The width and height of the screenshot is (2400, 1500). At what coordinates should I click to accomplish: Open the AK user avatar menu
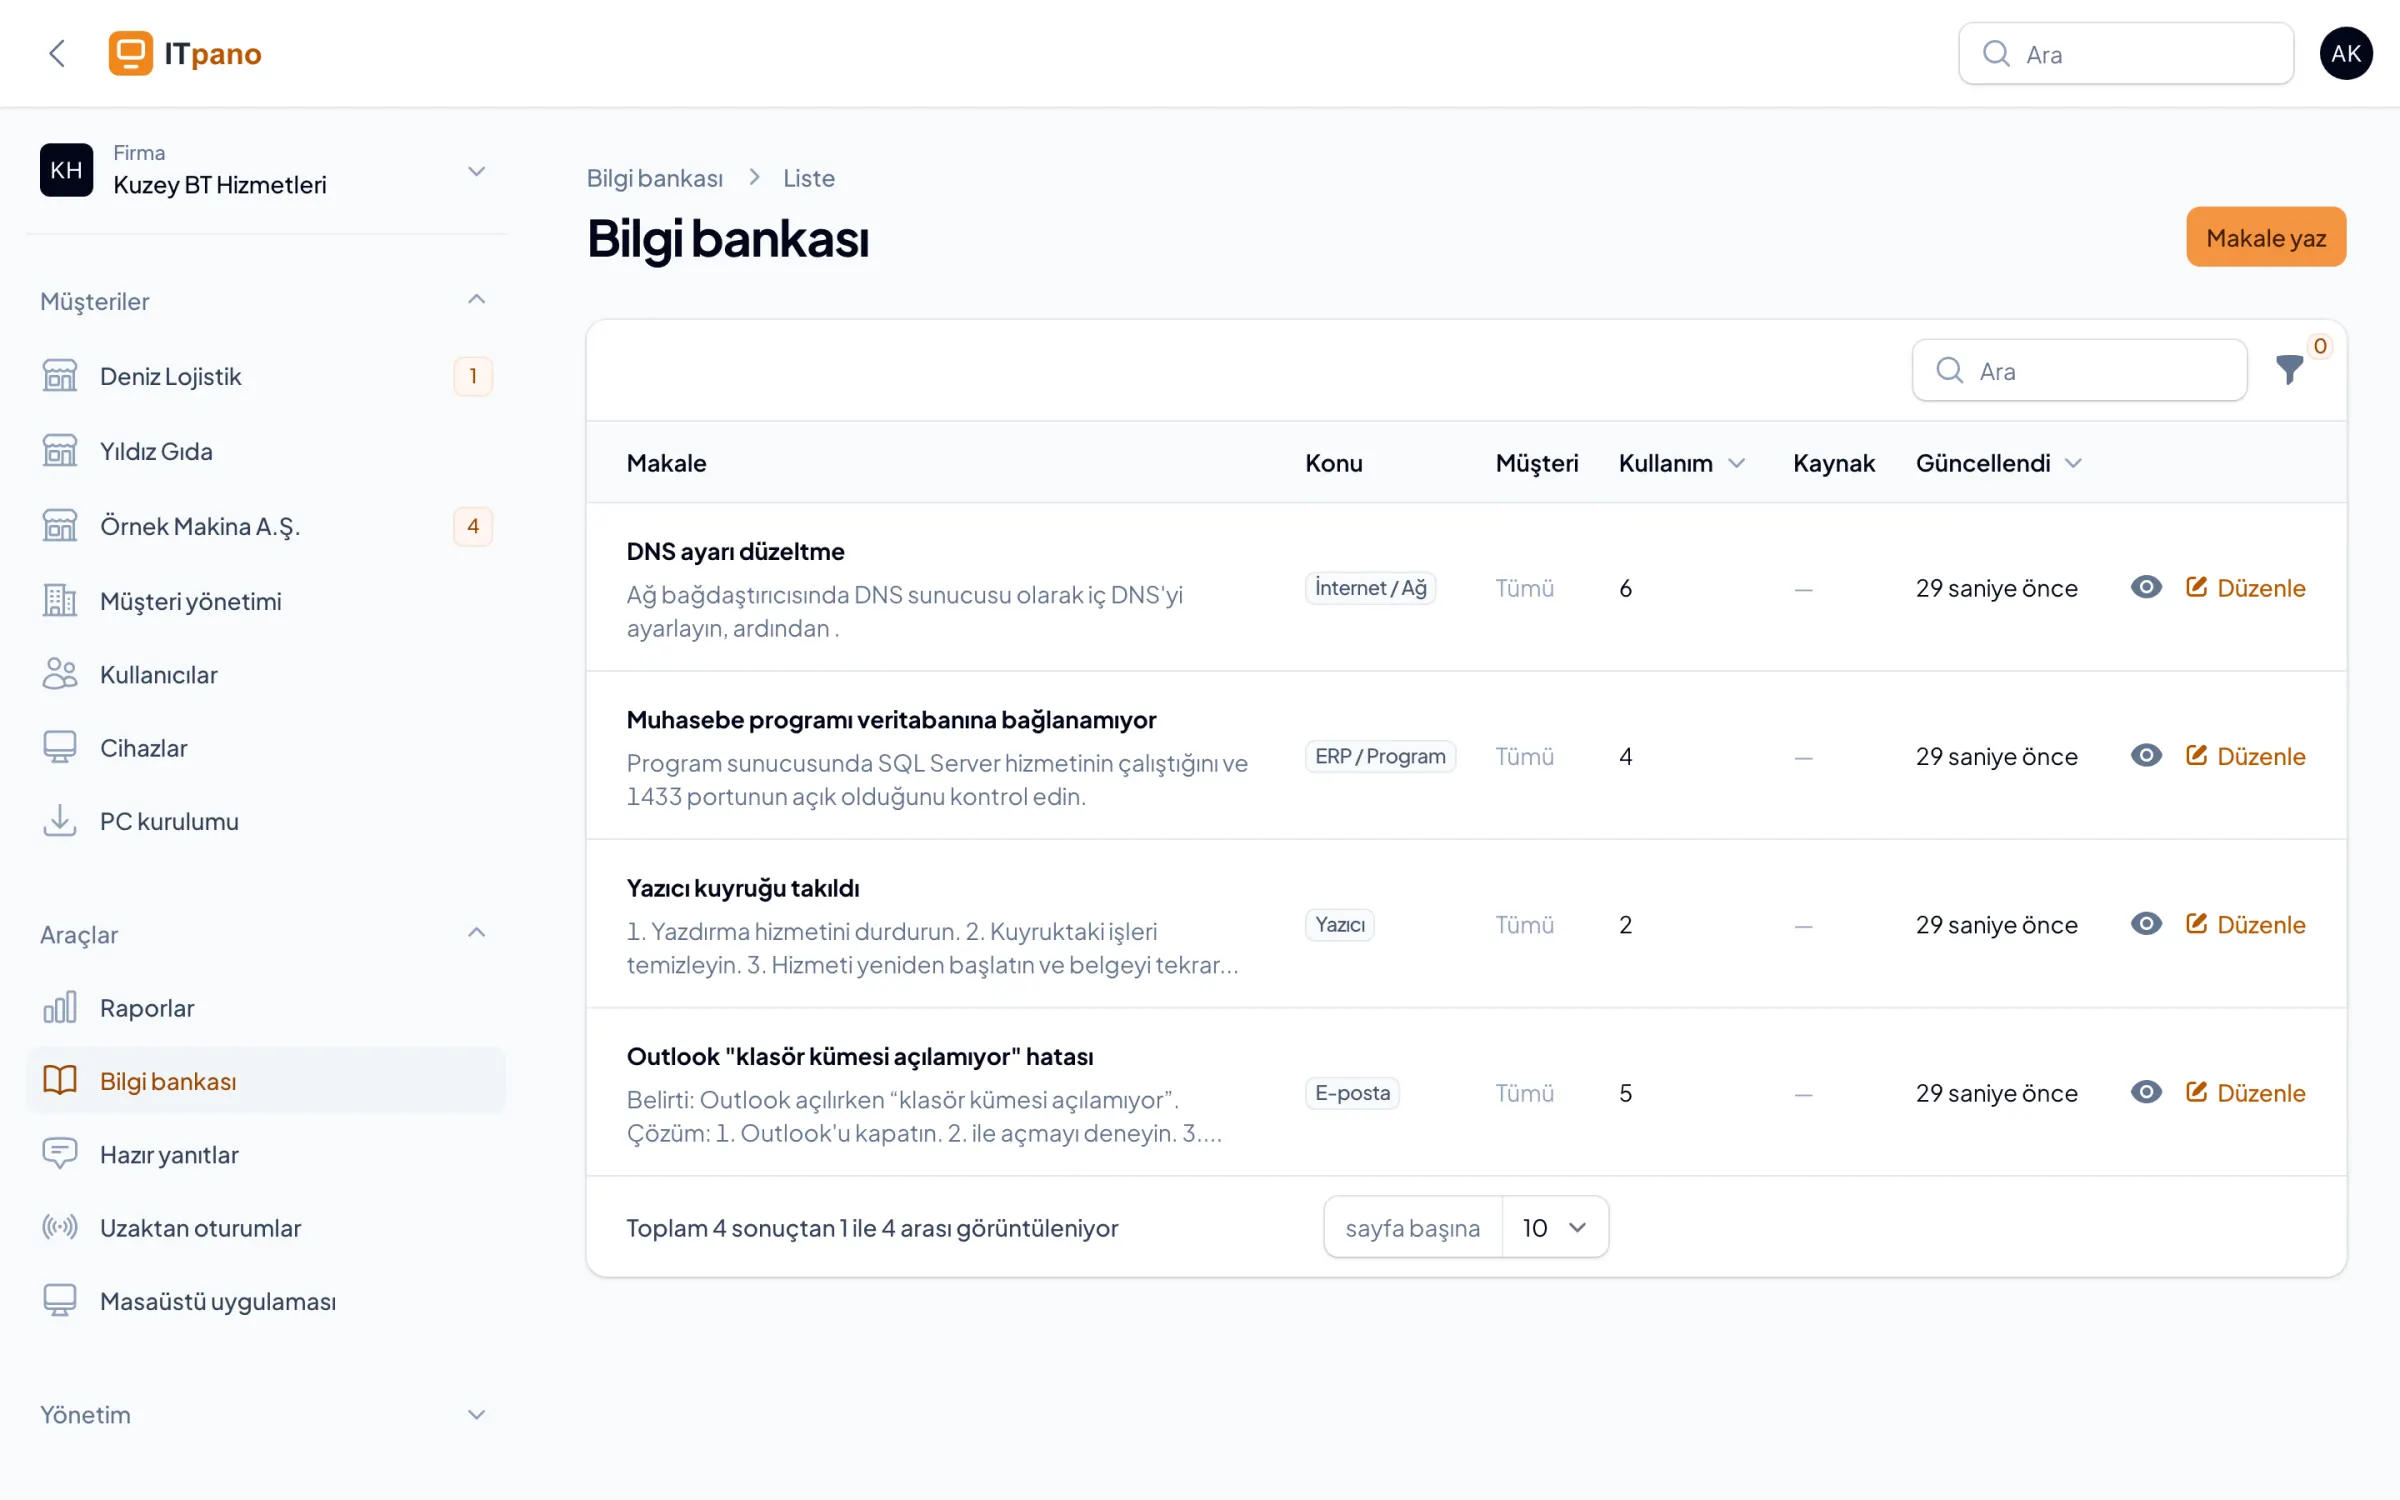coord(2346,53)
